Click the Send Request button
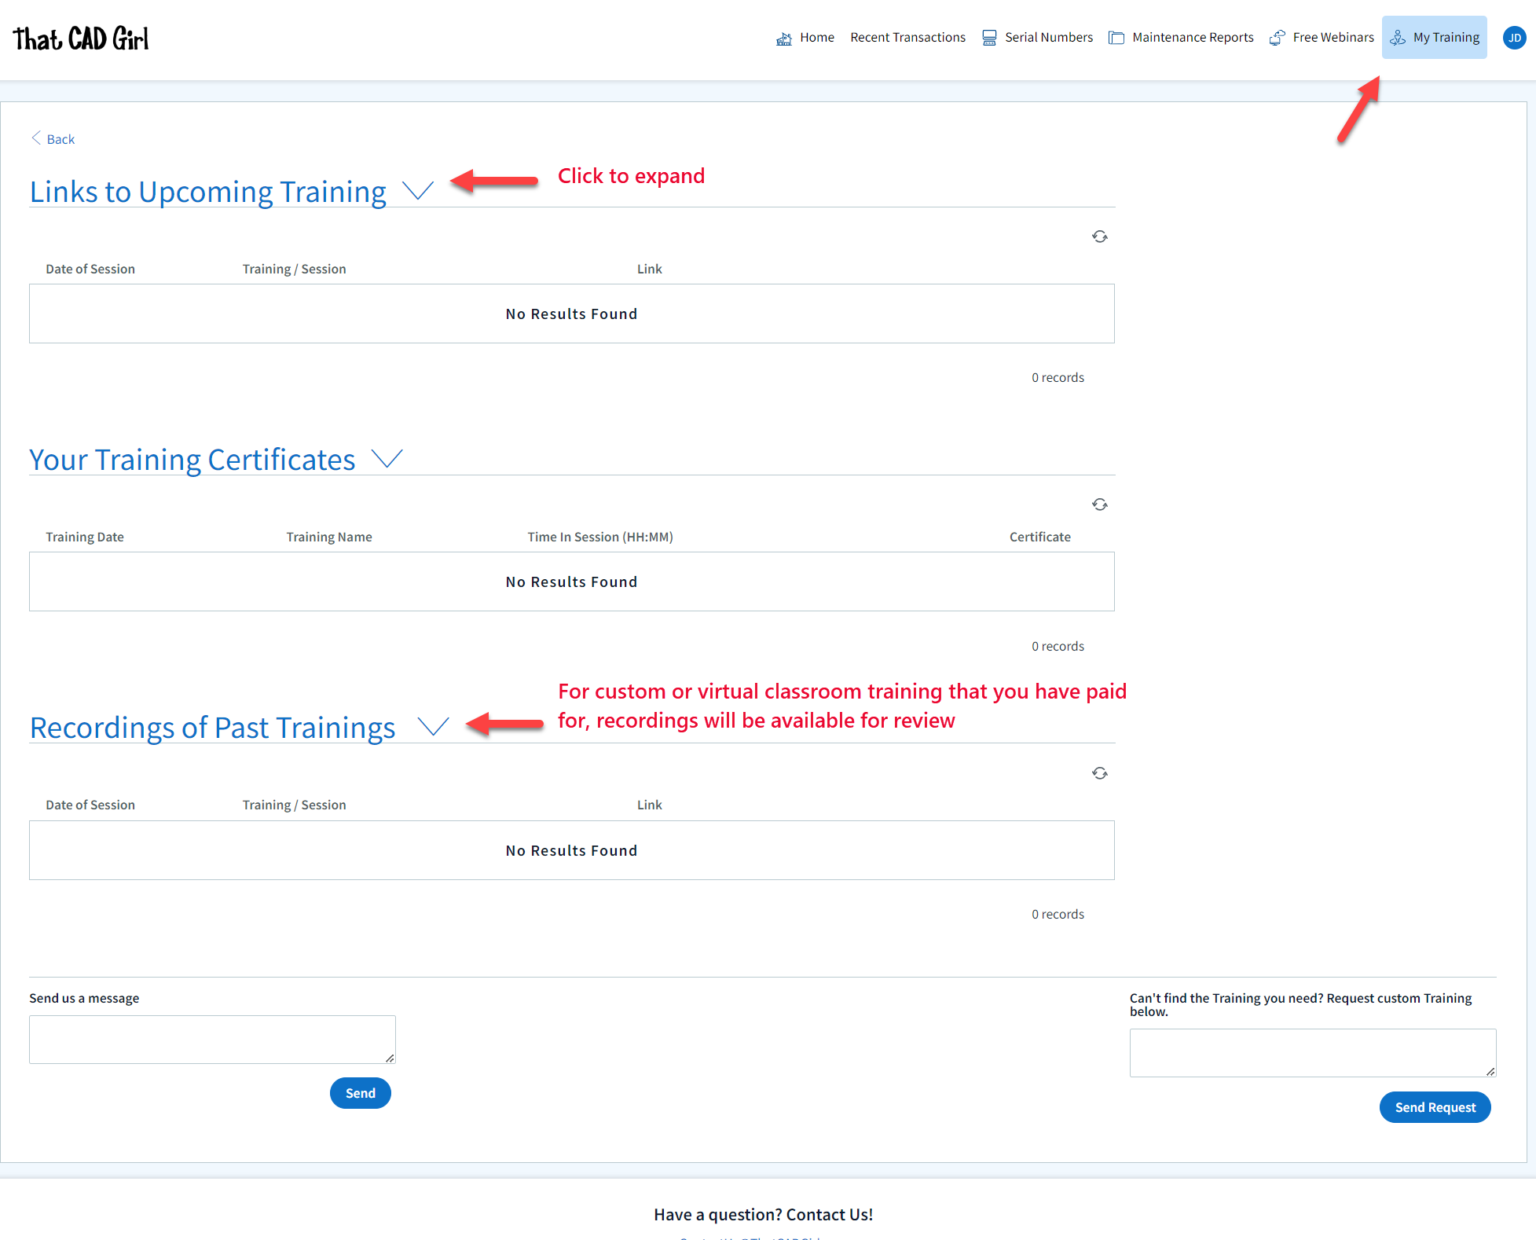The width and height of the screenshot is (1536, 1240). pos(1435,1107)
